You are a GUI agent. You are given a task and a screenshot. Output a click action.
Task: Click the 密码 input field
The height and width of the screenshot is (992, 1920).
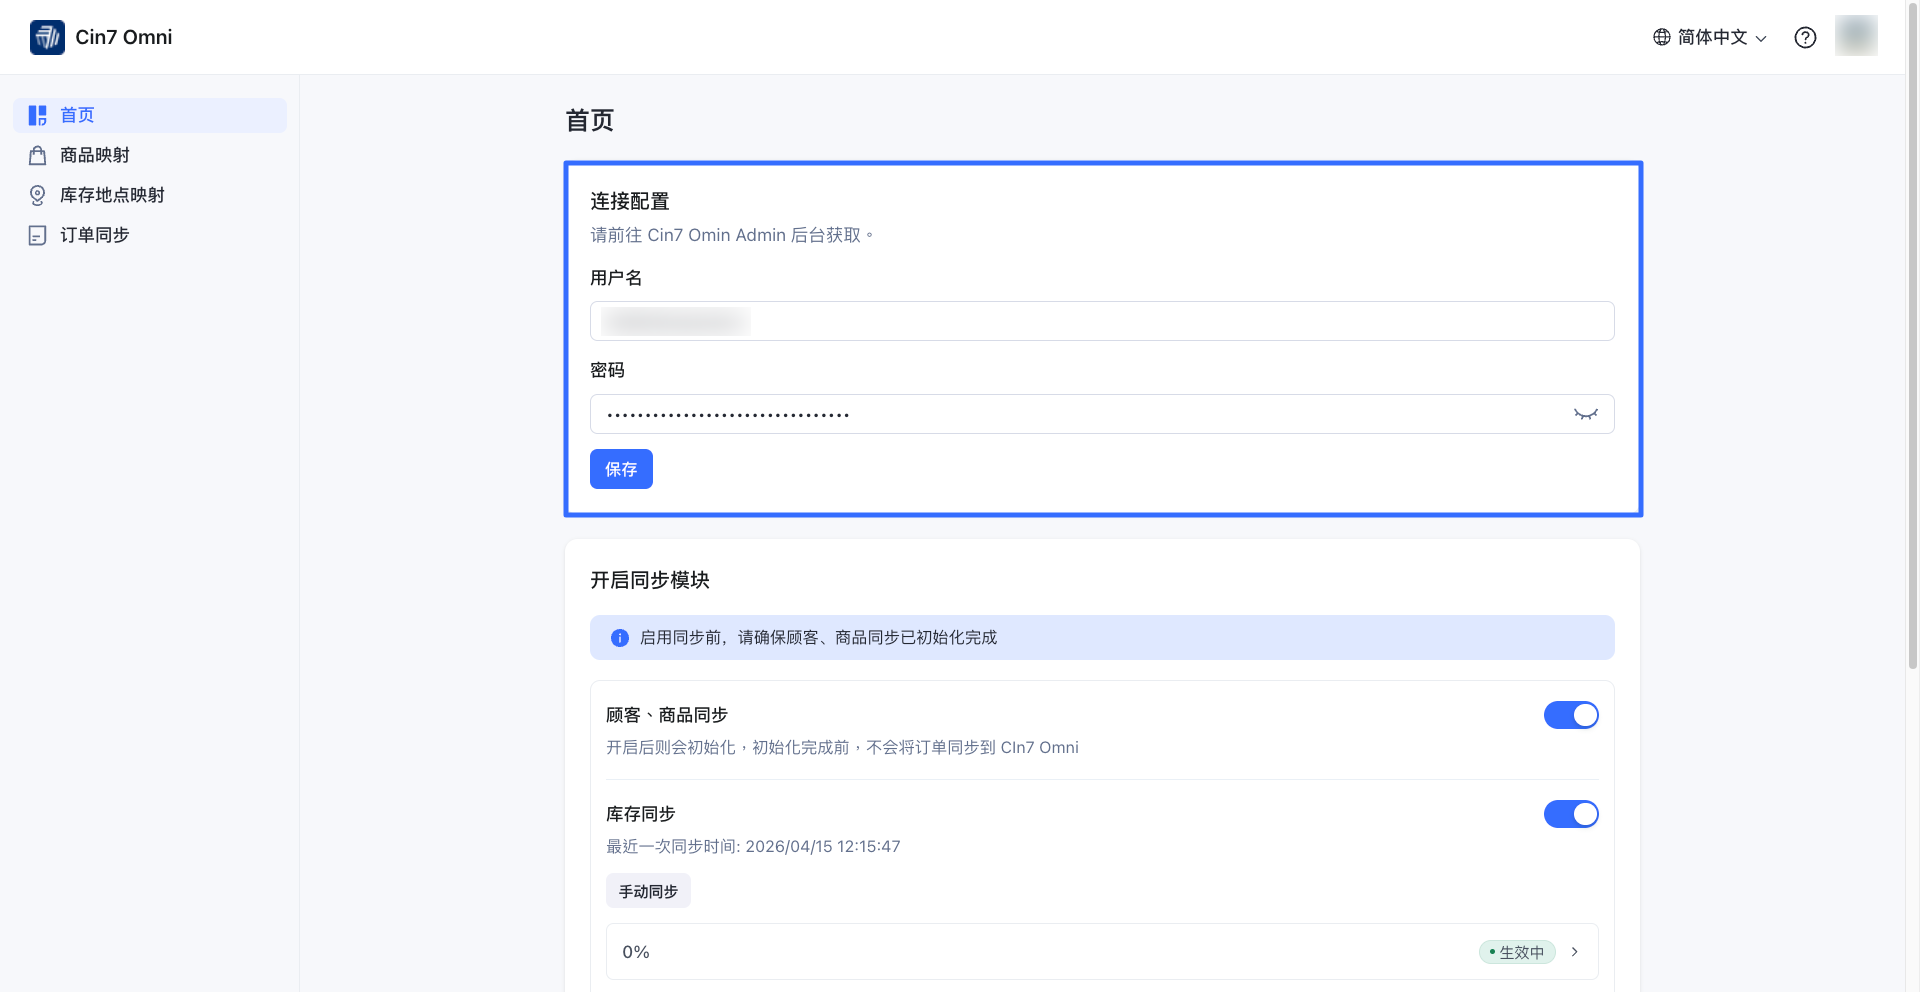pyautogui.click(x=1102, y=414)
